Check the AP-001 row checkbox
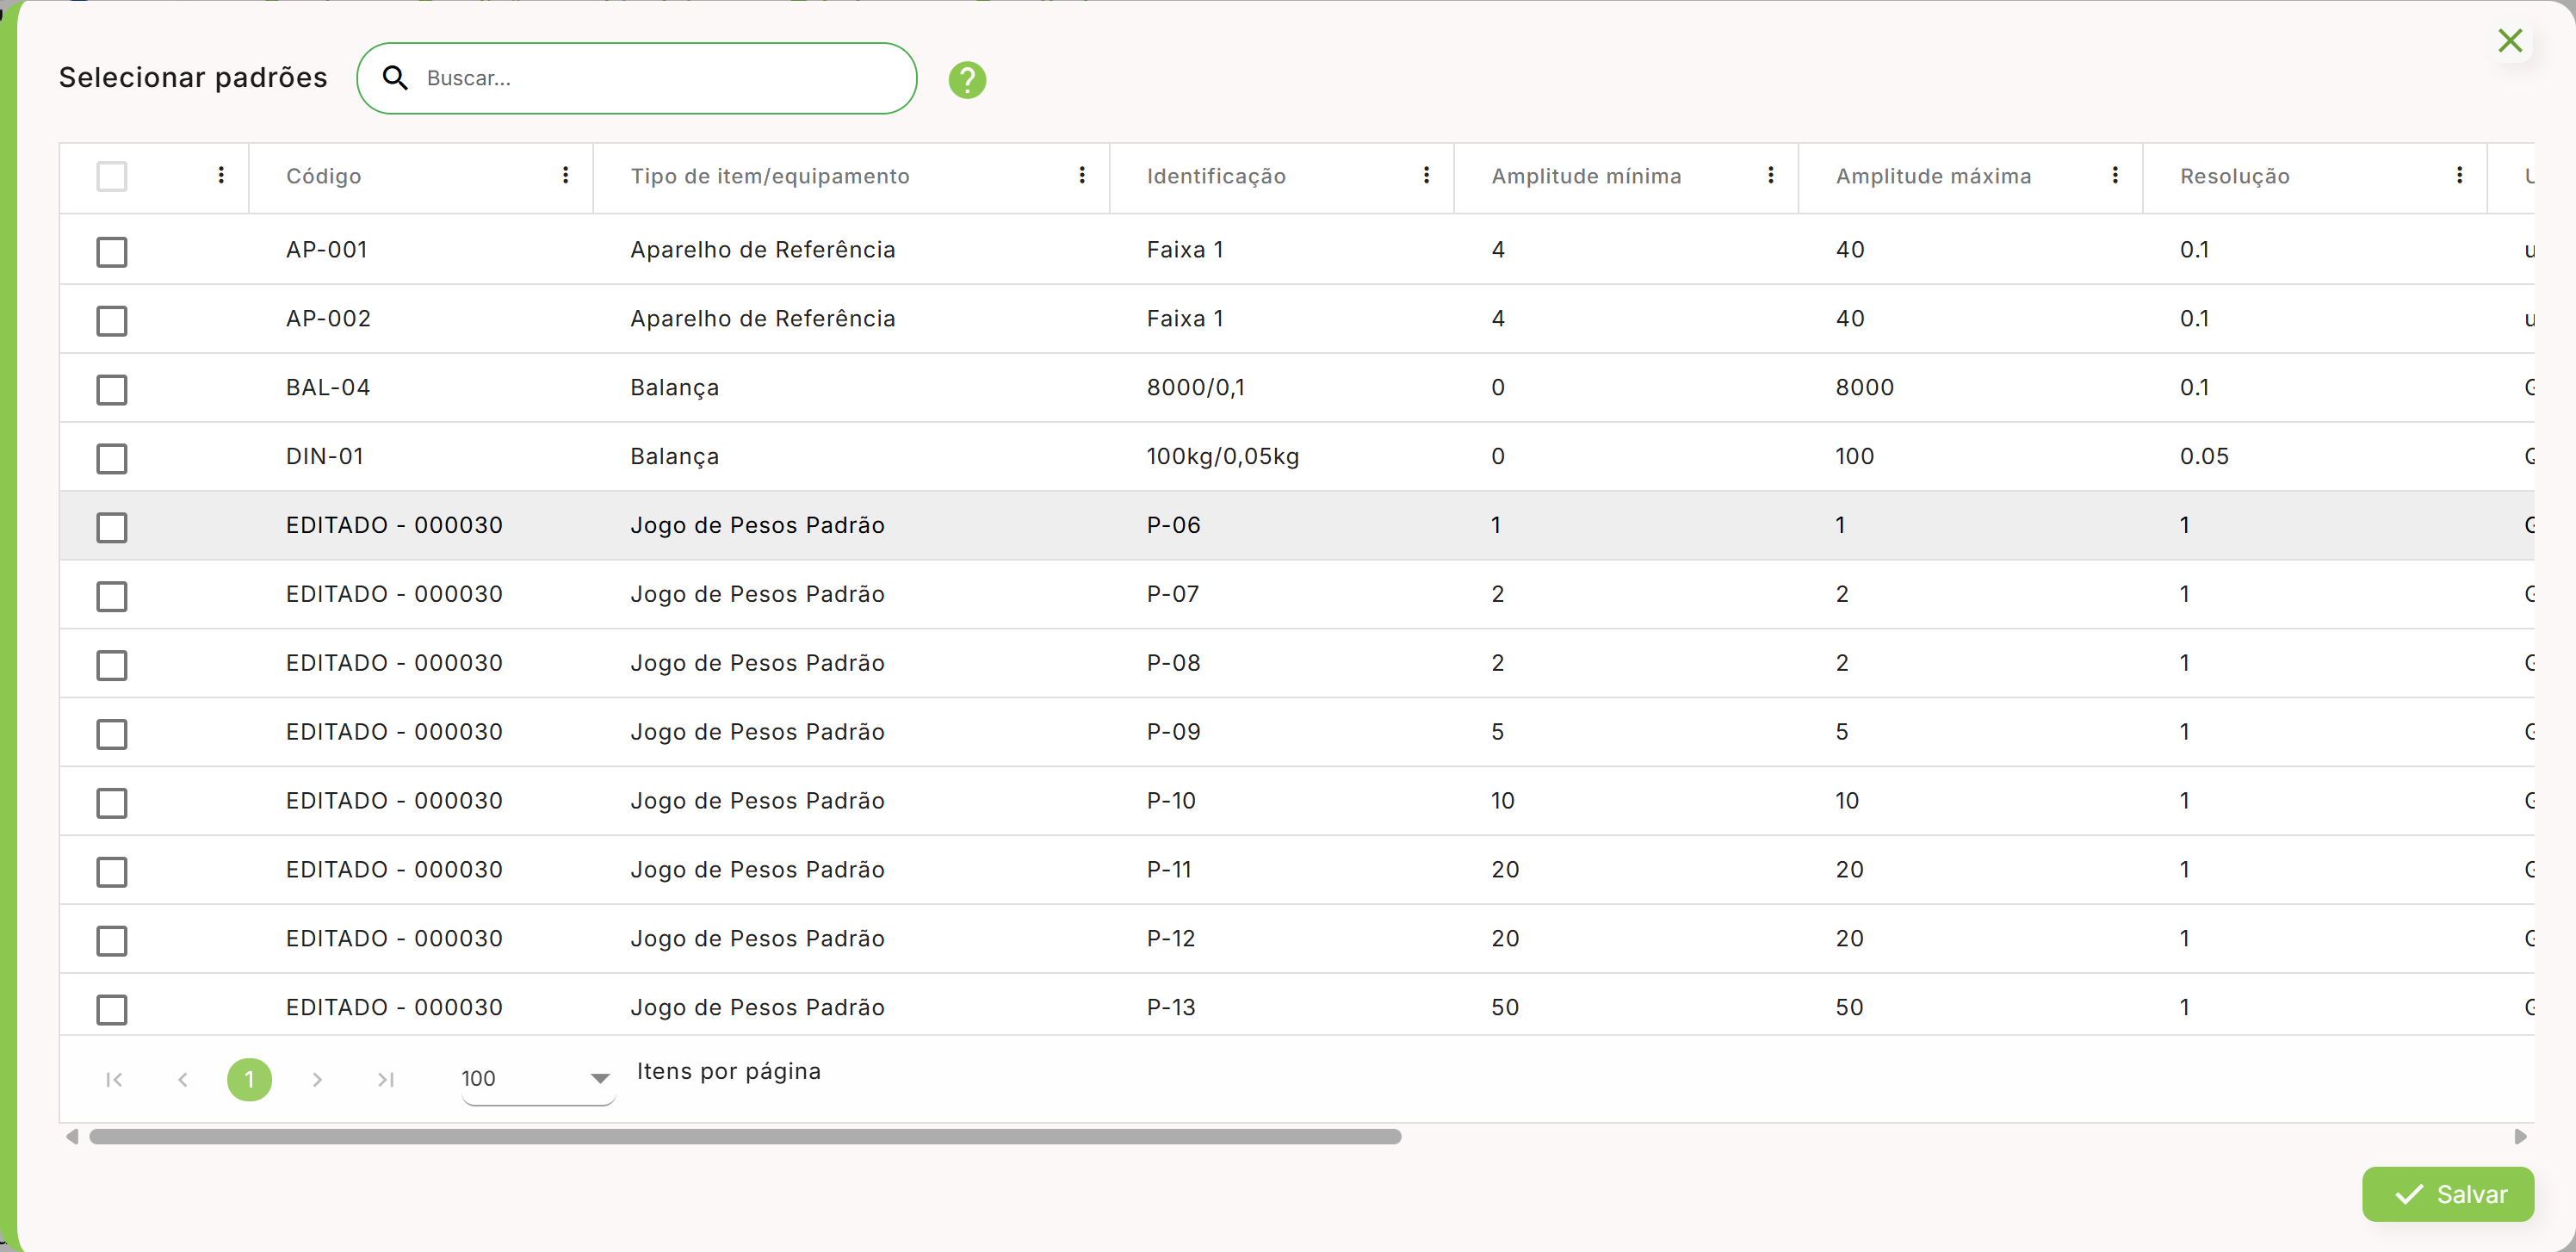The height and width of the screenshot is (1252, 2576). point(112,252)
